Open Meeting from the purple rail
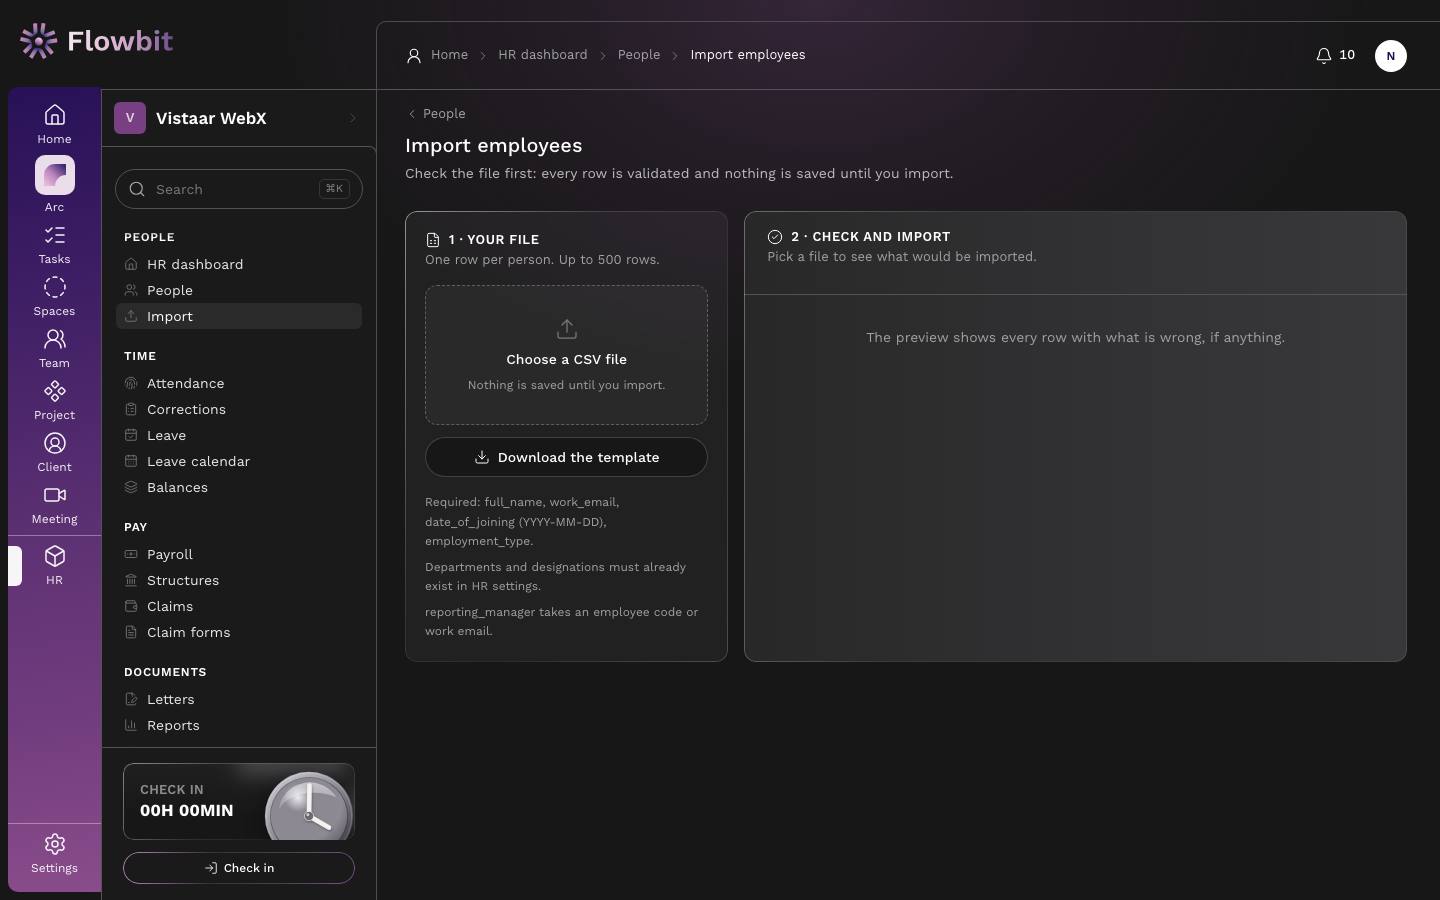Viewport: 1440px width, 900px height. pyautogui.click(x=54, y=505)
